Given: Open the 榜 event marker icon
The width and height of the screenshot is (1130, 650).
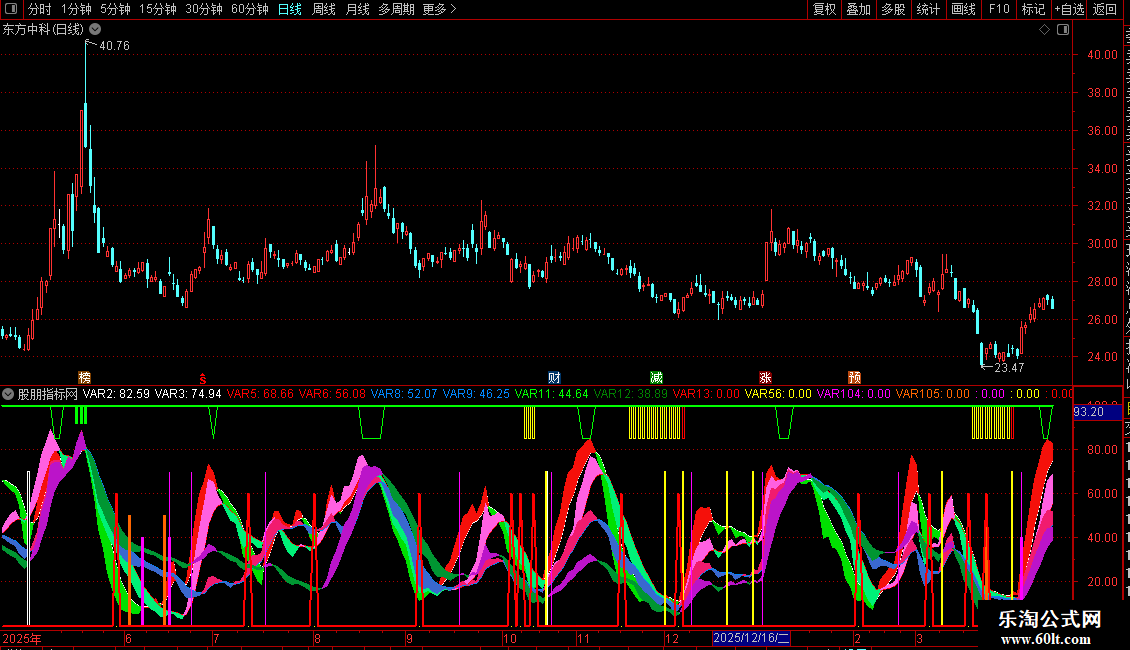Looking at the screenshot, I should click(84, 378).
